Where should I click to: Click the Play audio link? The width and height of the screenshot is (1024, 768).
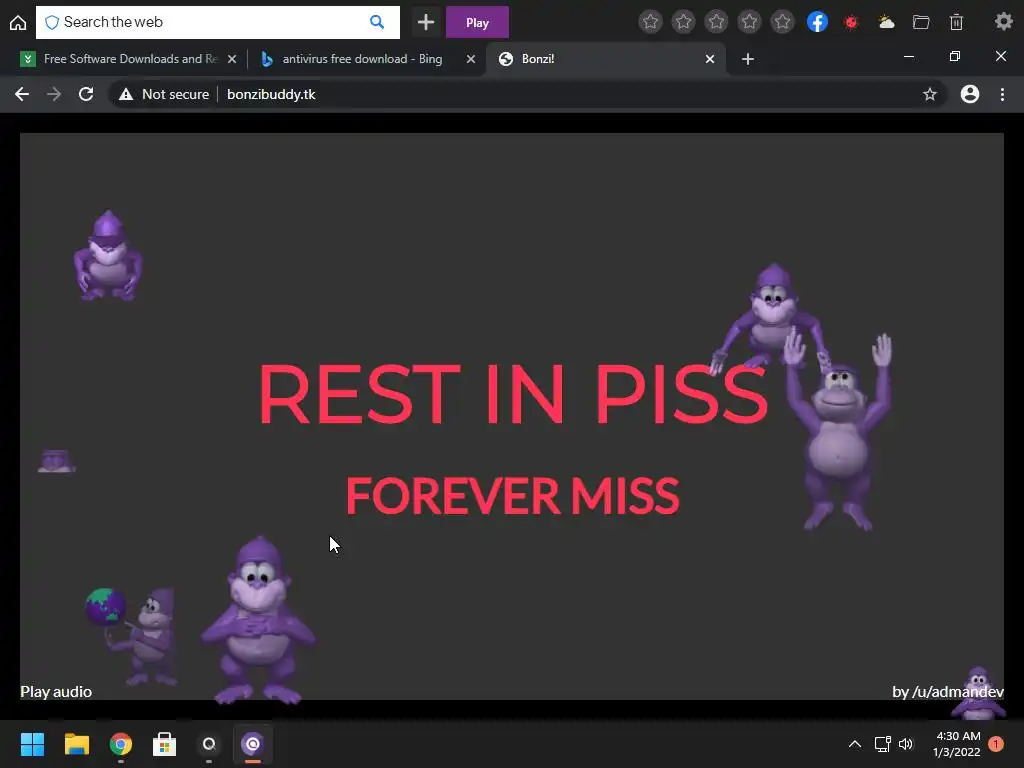coord(56,692)
